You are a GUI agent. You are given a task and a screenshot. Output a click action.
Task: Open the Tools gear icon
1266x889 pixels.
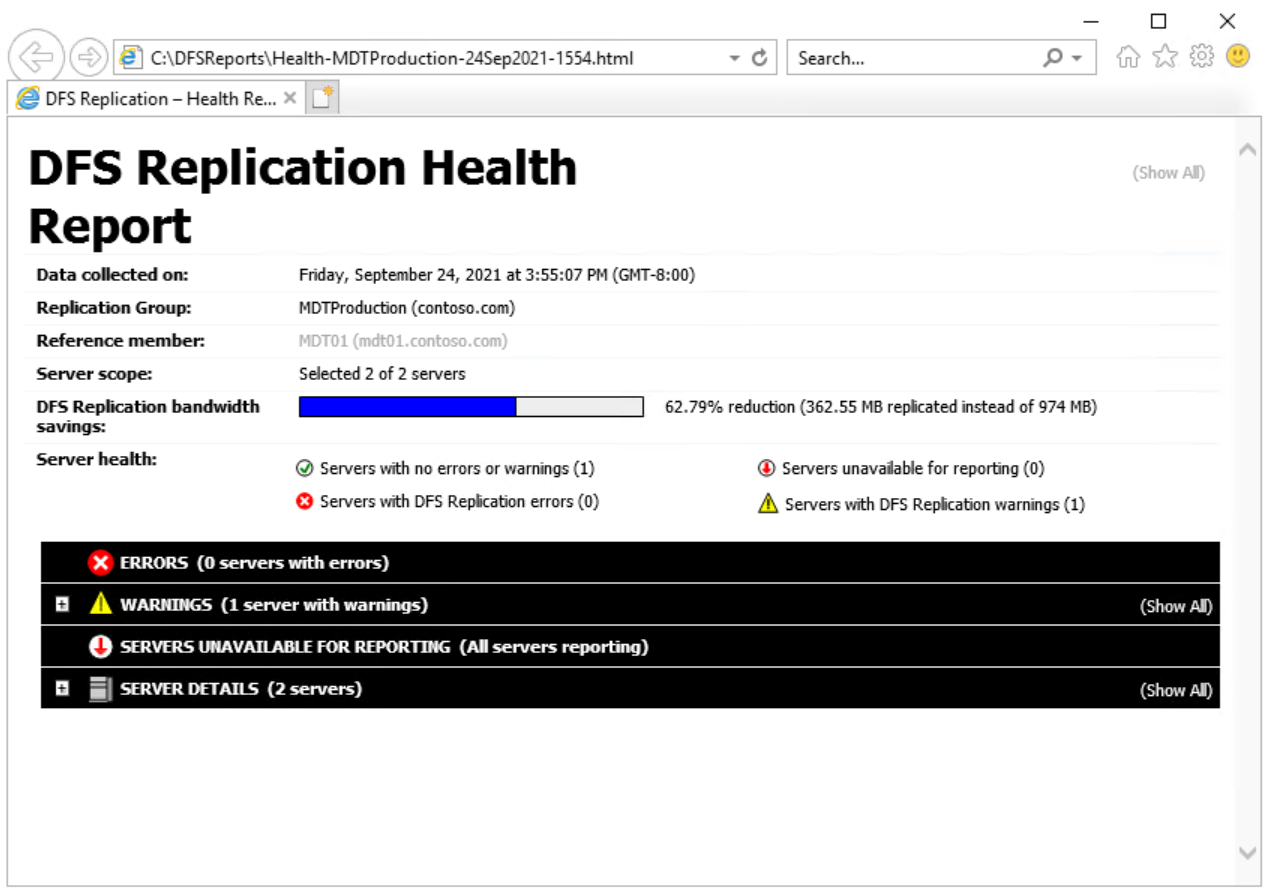pyautogui.click(x=1201, y=58)
